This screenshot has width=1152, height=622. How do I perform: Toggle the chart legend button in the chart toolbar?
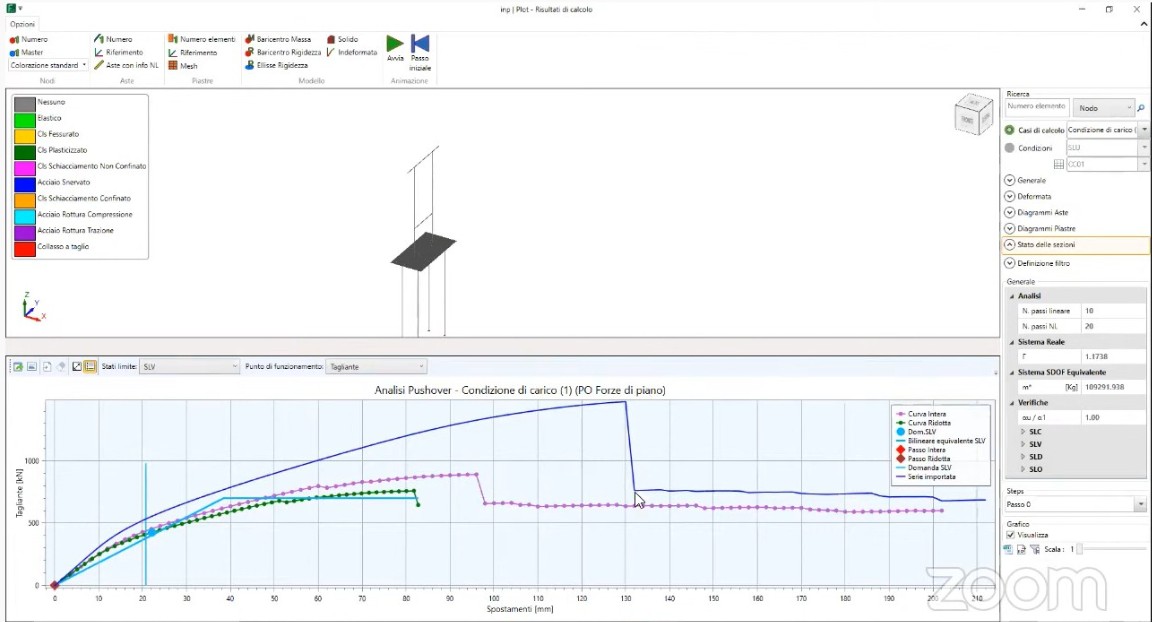[90, 367]
